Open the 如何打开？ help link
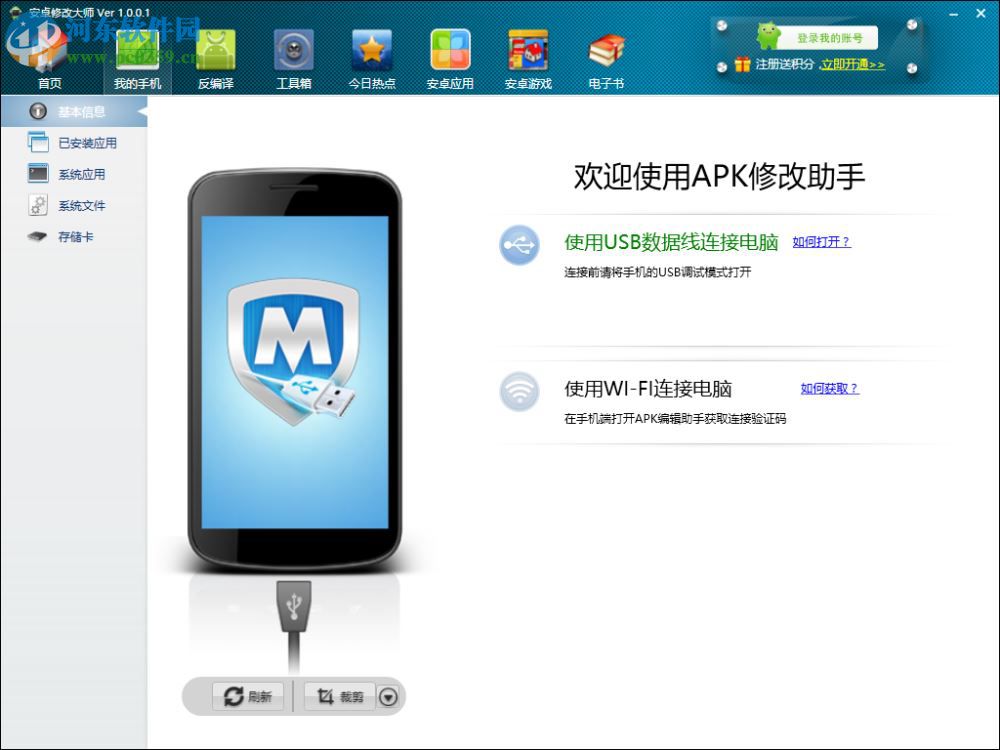Viewport: 1000px width, 750px height. point(821,242)
